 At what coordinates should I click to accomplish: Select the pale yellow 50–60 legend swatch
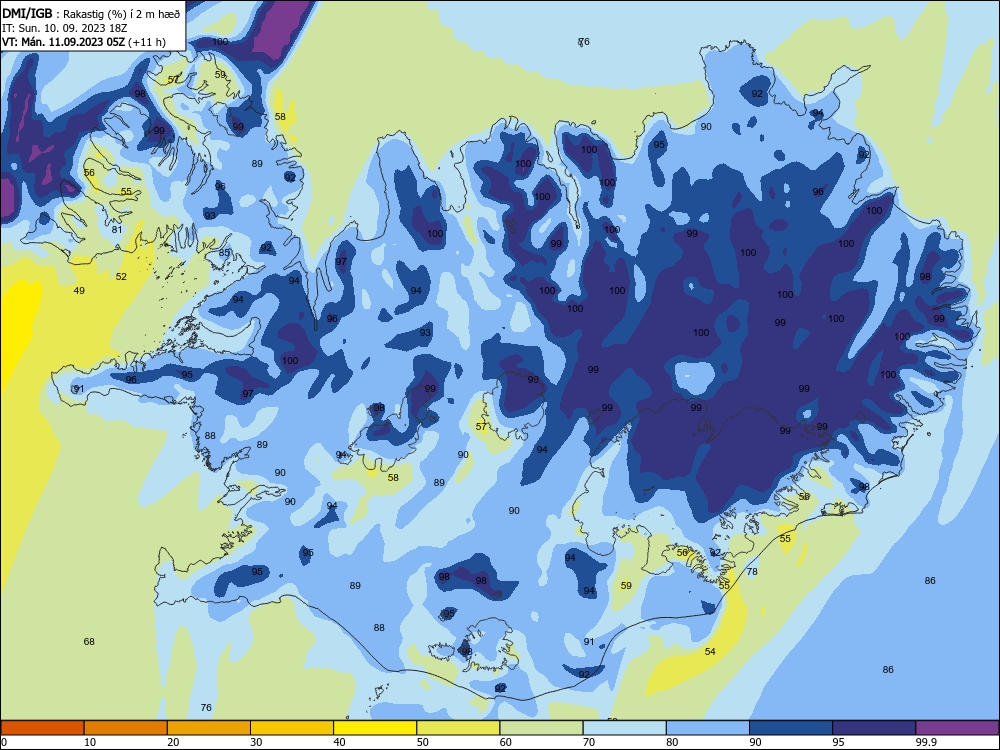click(x=458, y=728)
